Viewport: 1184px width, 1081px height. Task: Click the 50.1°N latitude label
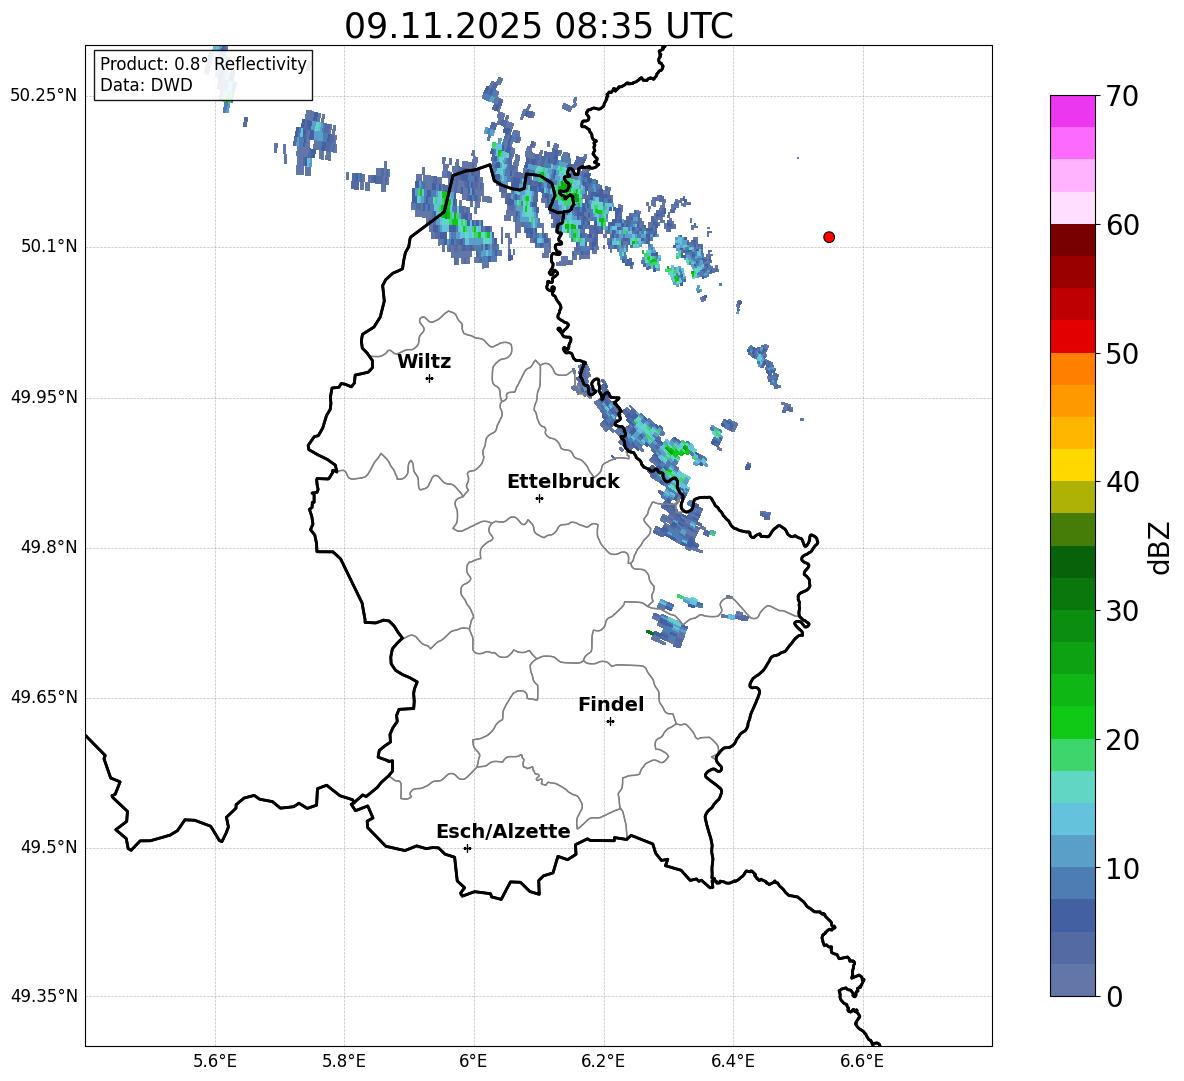click(49, 246)
